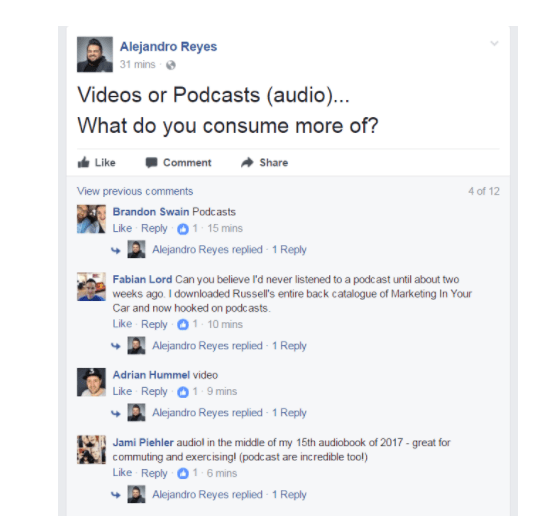
Task: View previous comments
Action: coord(135,191)
